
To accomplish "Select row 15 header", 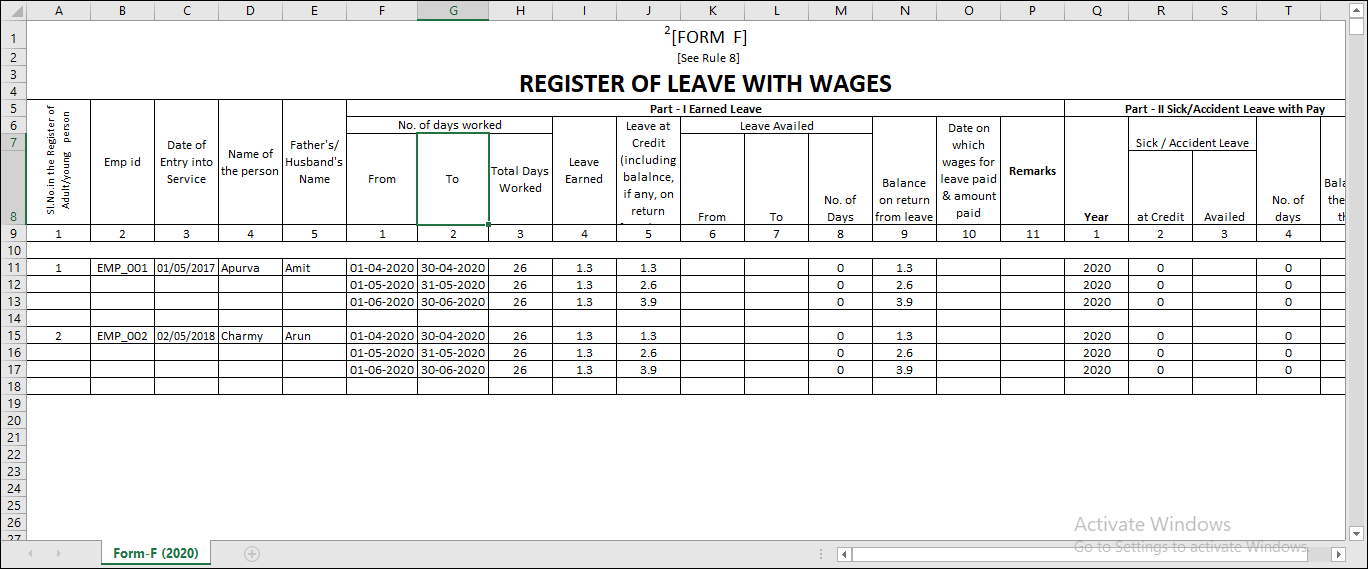I will [x=13, y=336].
